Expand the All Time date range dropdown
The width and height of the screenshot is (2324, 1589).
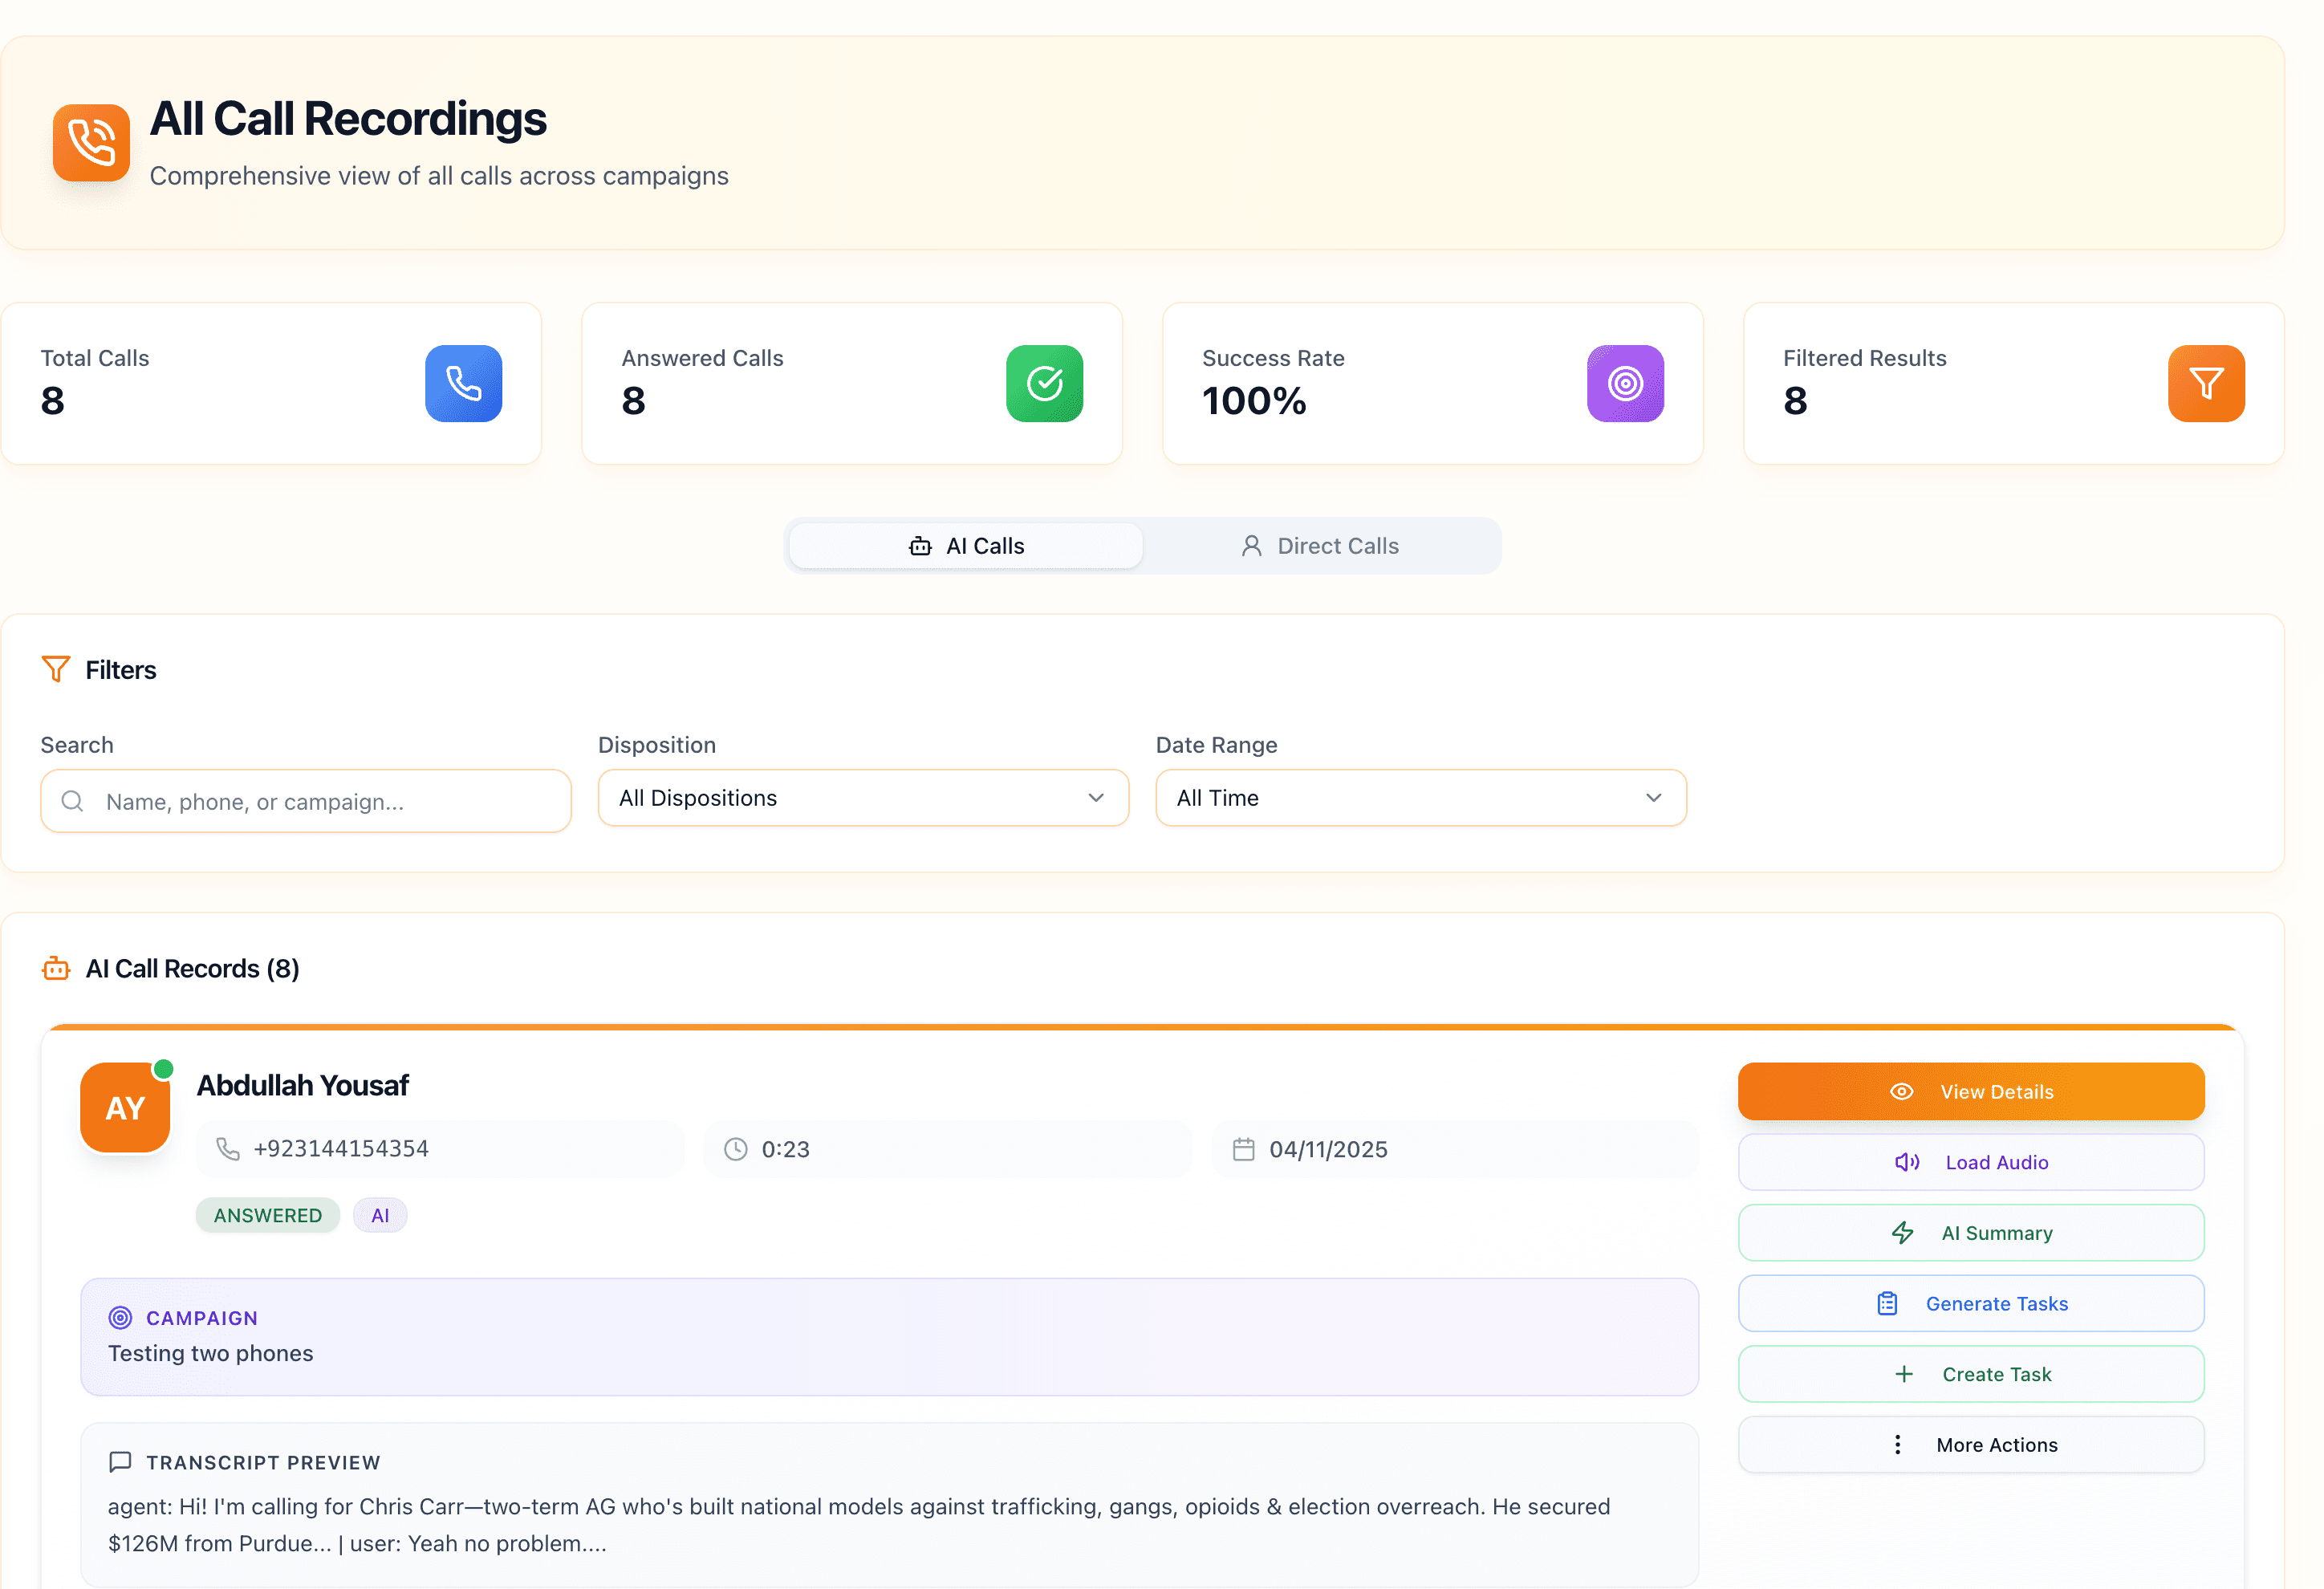tap(1420, 798)
